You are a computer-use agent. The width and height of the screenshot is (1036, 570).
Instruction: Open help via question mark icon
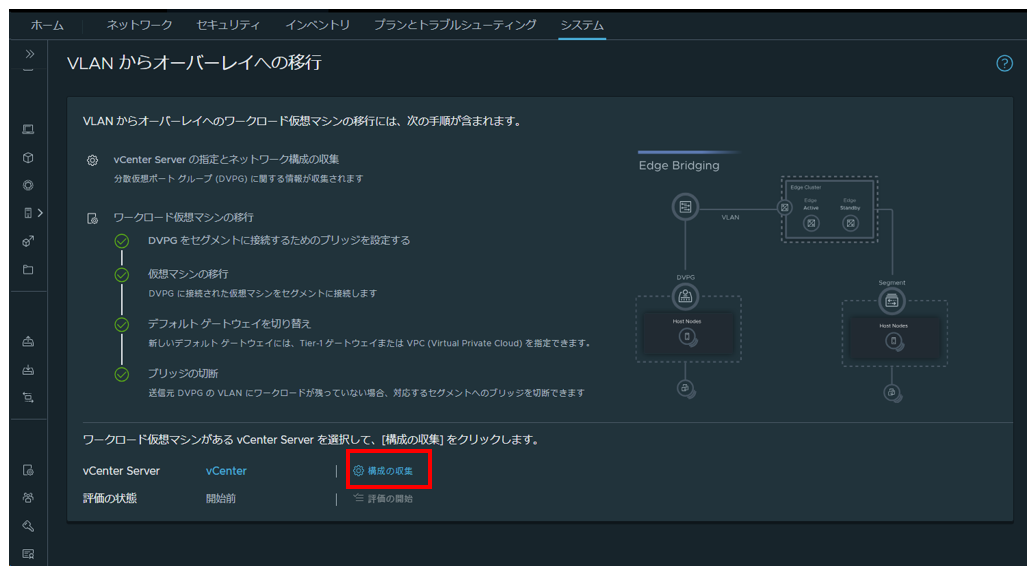coord(1004,63)
